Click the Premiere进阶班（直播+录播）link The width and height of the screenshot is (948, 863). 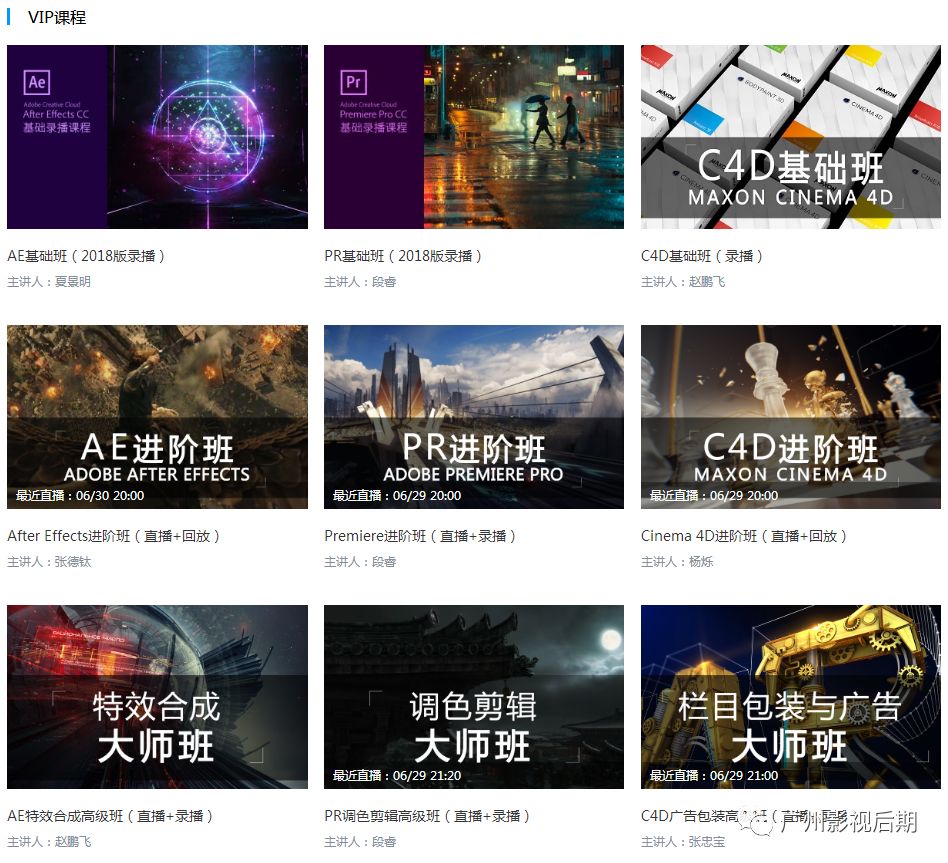420,536
